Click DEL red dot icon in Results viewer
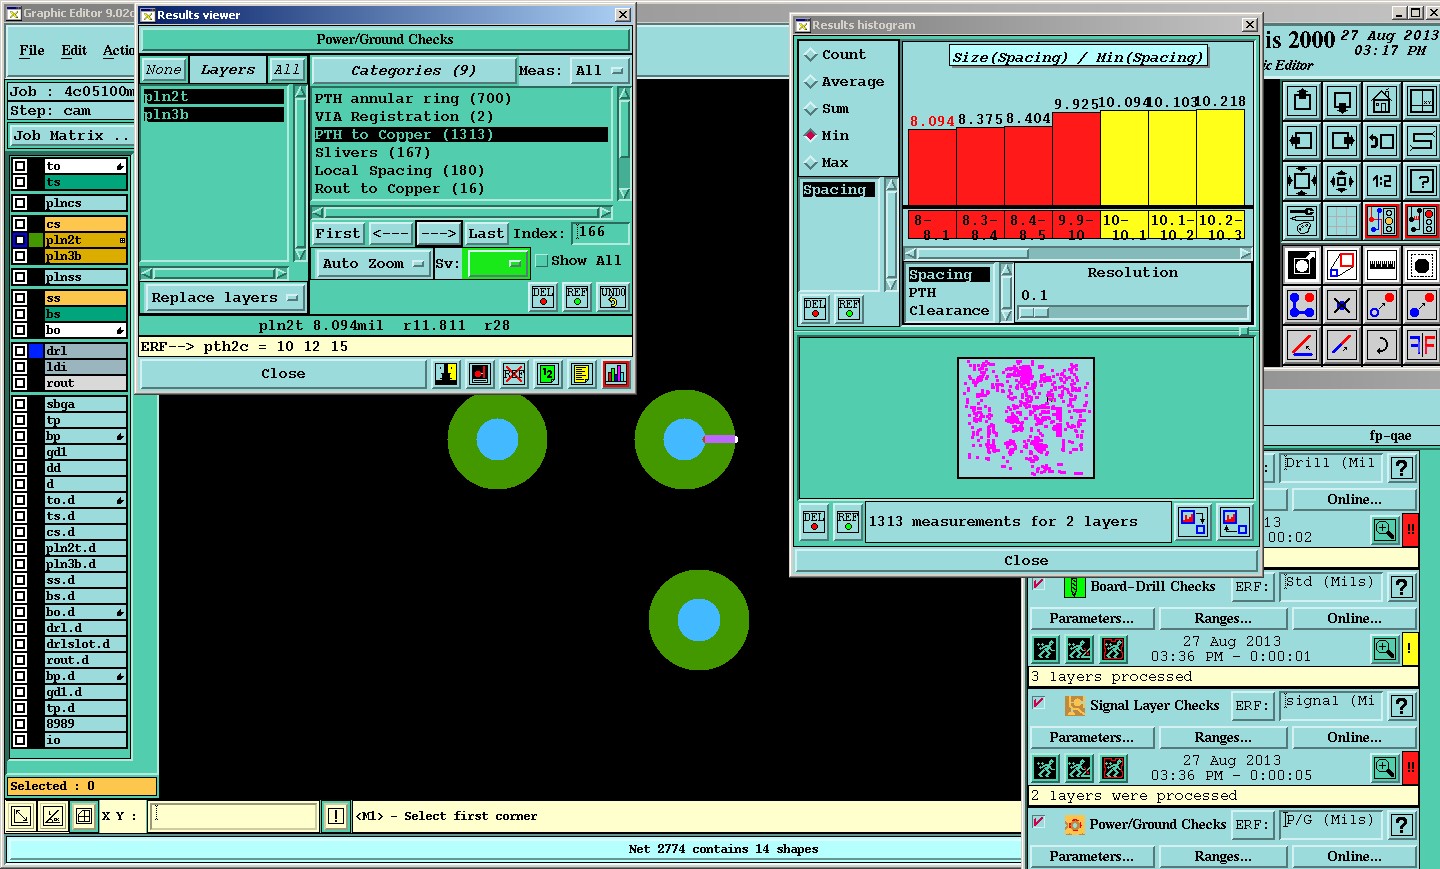Viewport: 1440px width, 869px height. [543, 297]
